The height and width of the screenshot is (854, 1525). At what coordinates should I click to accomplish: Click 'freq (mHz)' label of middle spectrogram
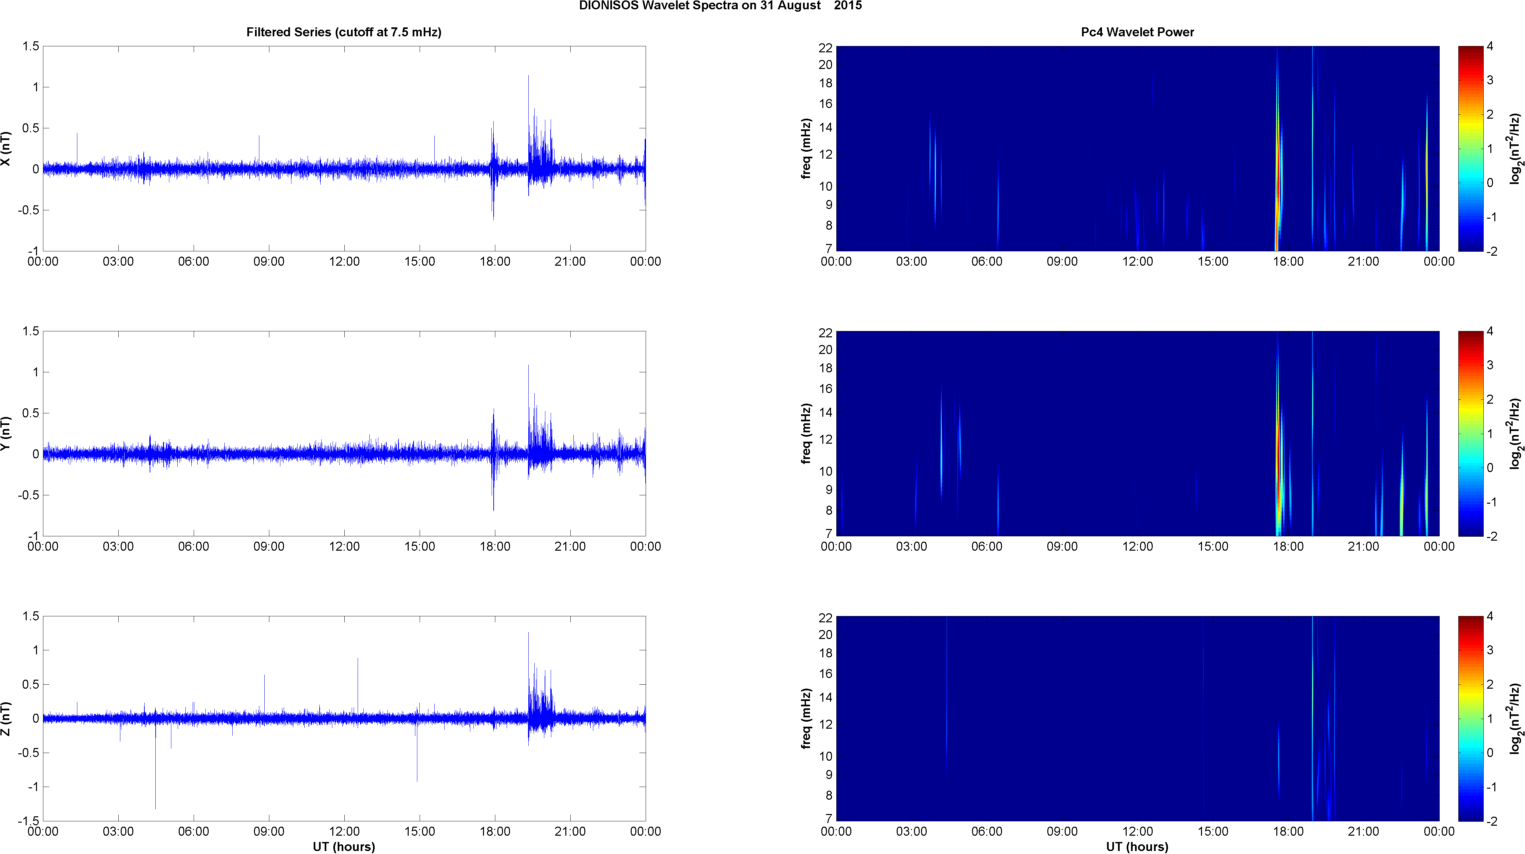tap(806, 434)
